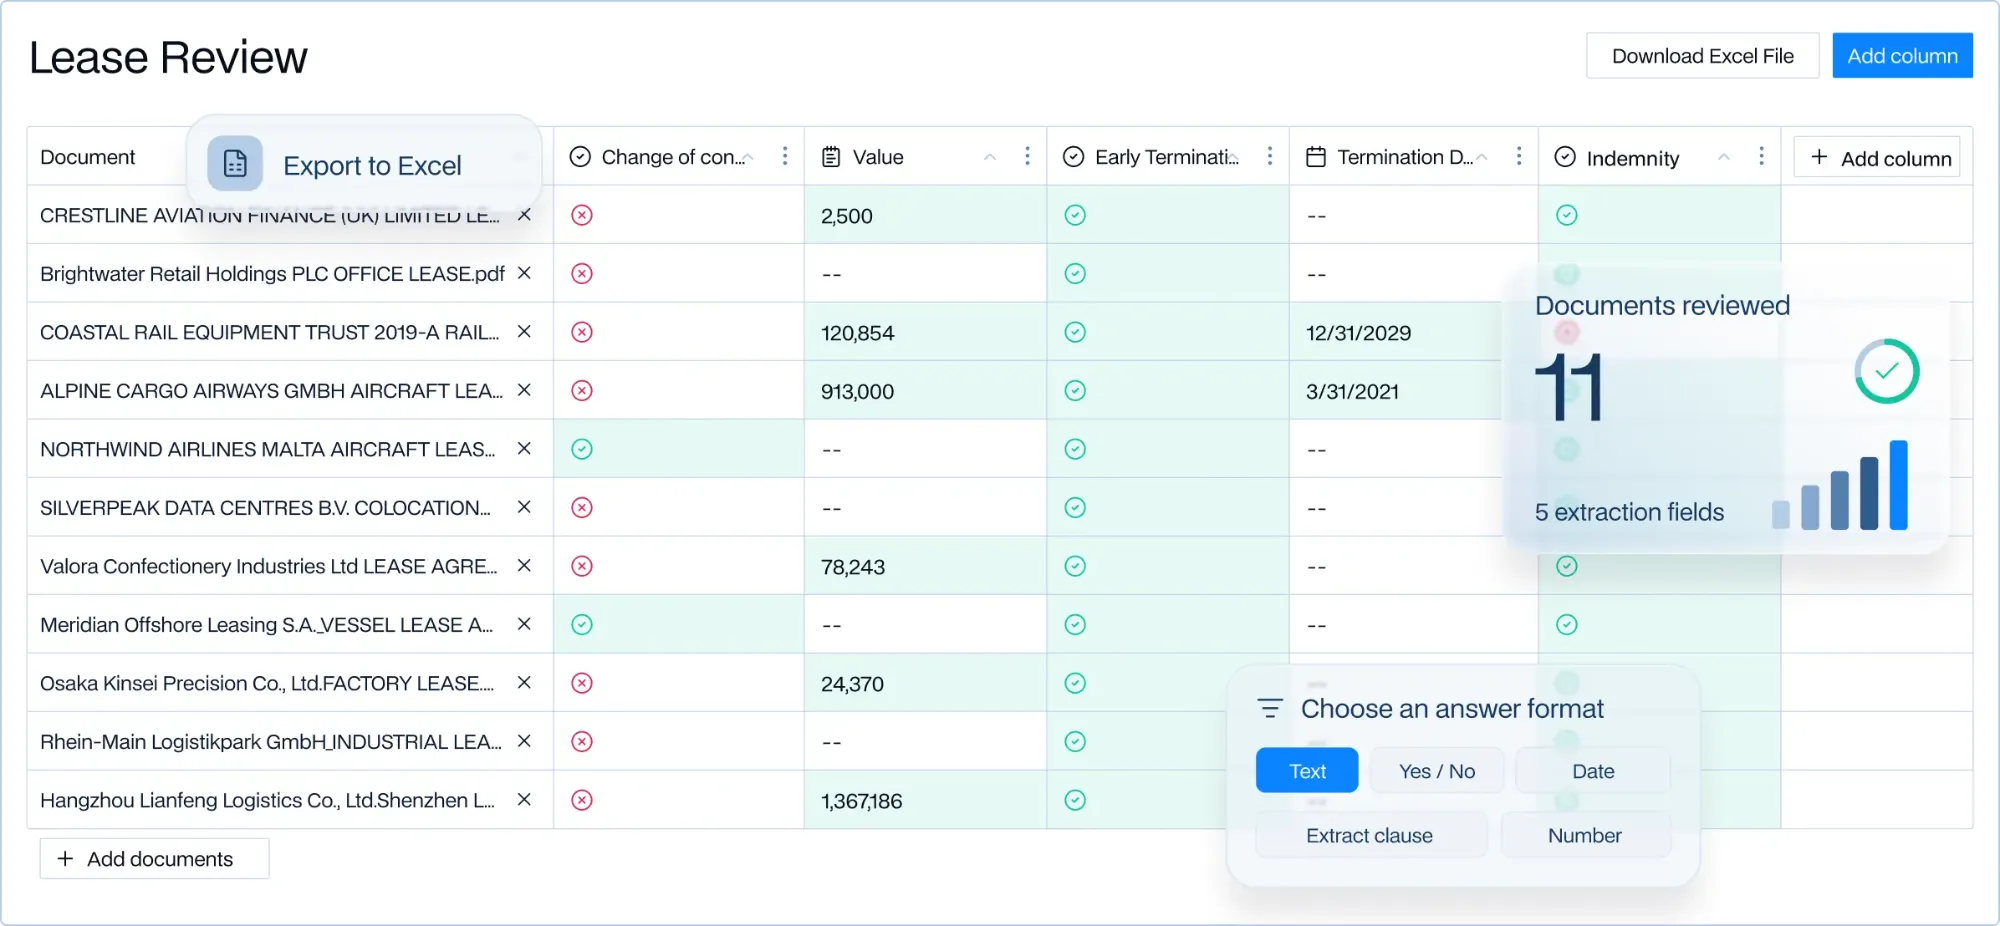Toggle Early Termination check for Osaka Kinsei row
Screen dimensions: 2000x926
click(x=1075, y=683)
